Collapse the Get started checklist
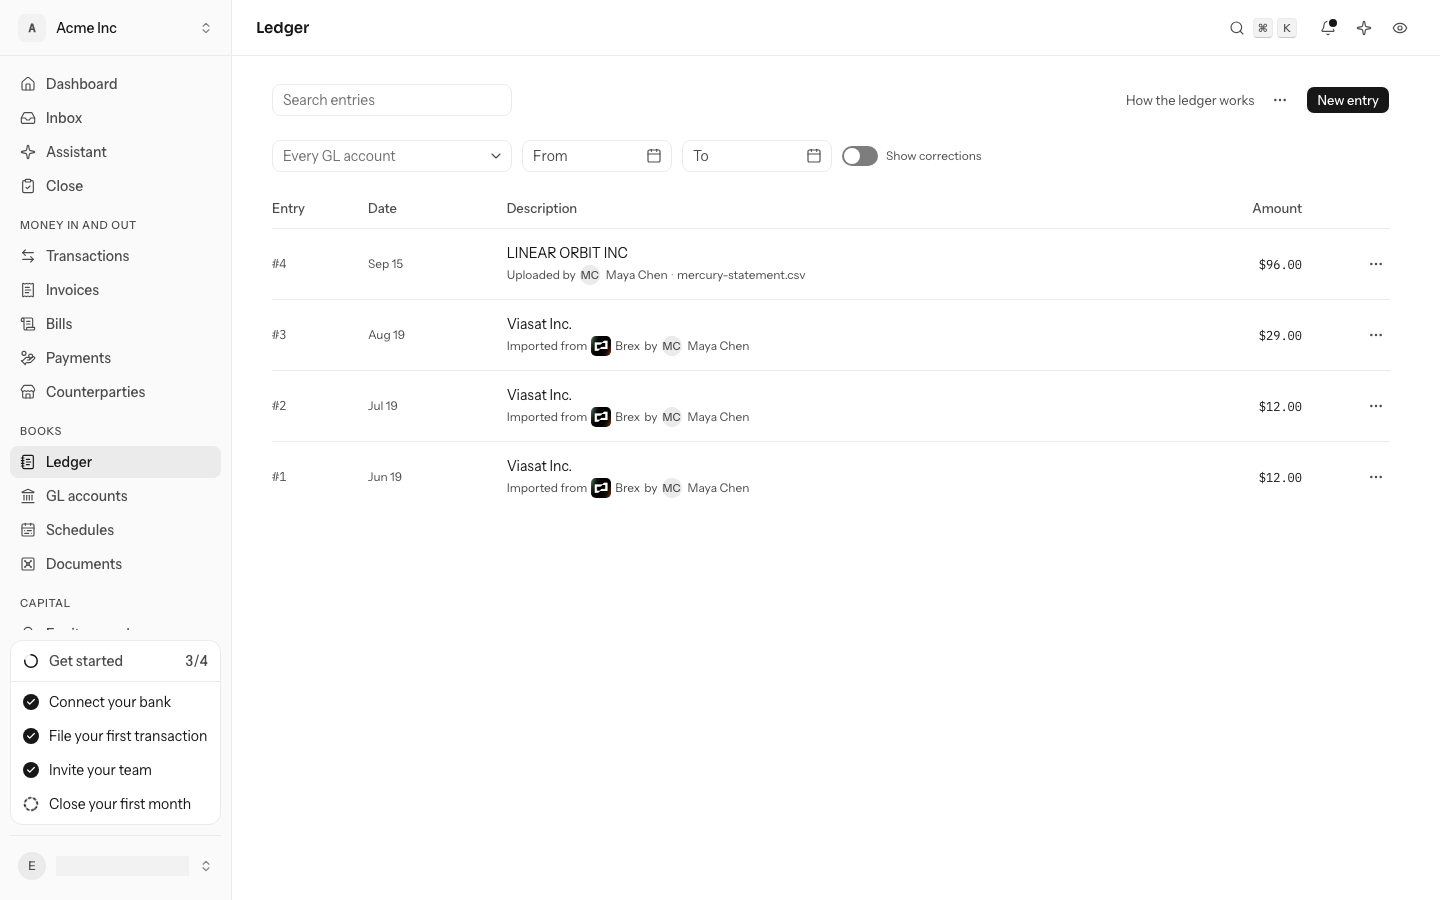The image size is (1440, 900). coord(115,661)
